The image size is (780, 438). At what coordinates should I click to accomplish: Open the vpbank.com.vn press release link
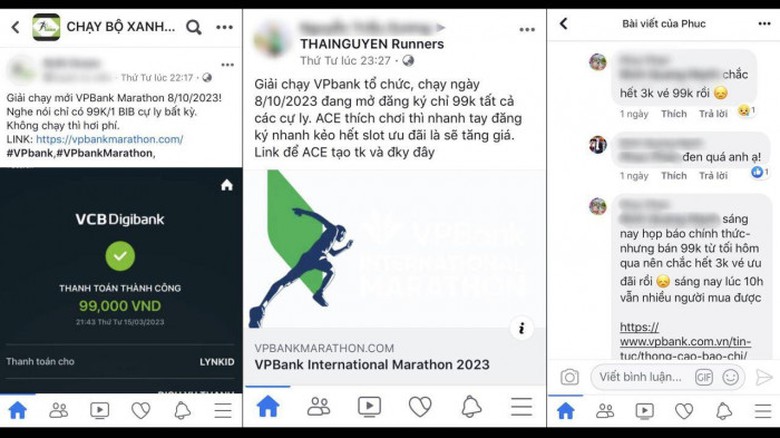click(685, 341)
